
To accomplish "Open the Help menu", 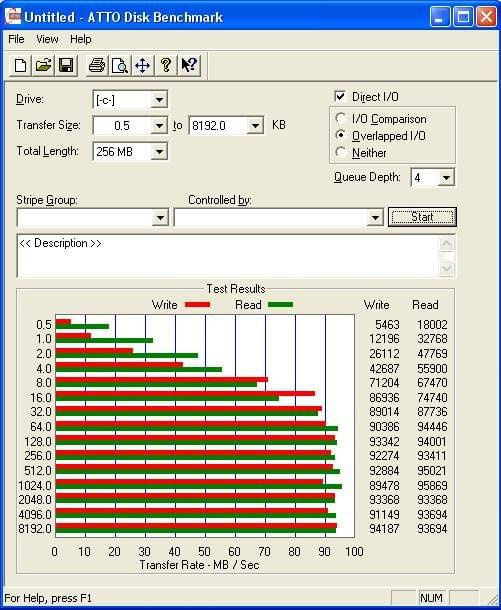I will [81, 39].
